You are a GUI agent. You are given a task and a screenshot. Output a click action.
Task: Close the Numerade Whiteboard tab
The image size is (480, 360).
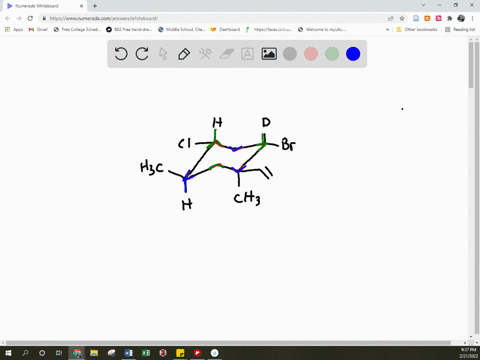[81, 6]
